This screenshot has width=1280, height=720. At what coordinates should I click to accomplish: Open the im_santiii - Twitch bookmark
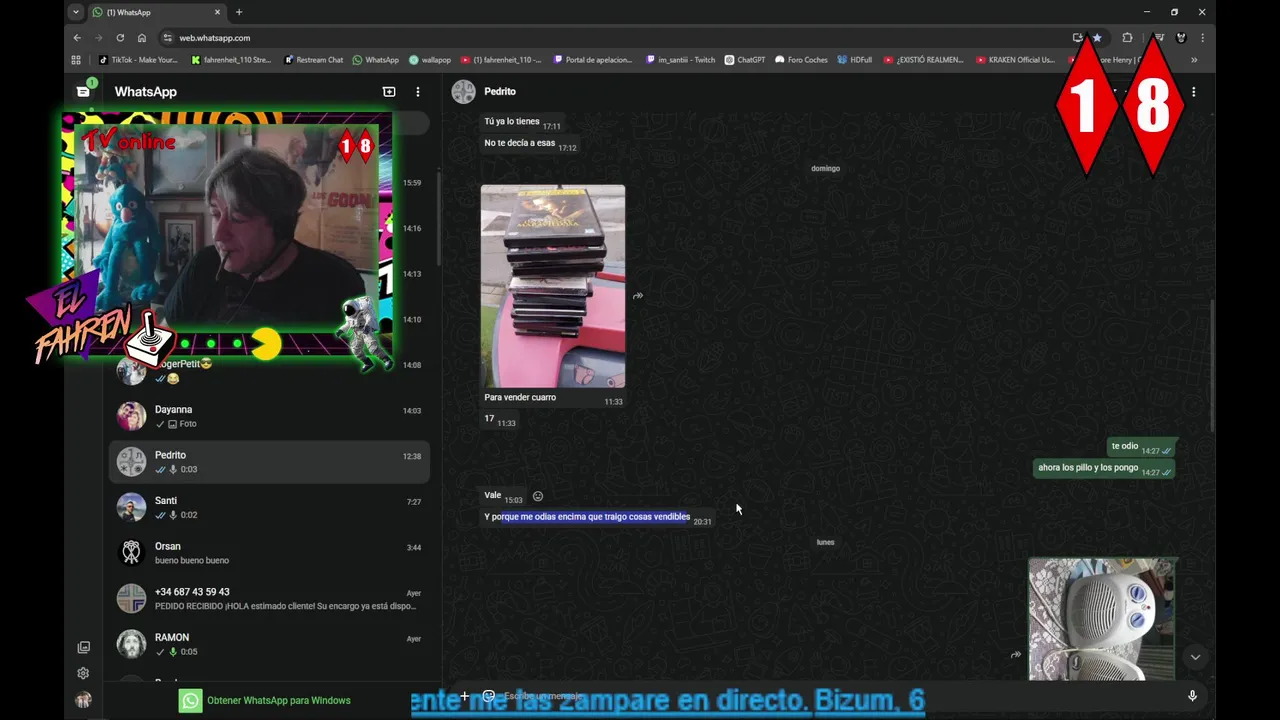681,60
